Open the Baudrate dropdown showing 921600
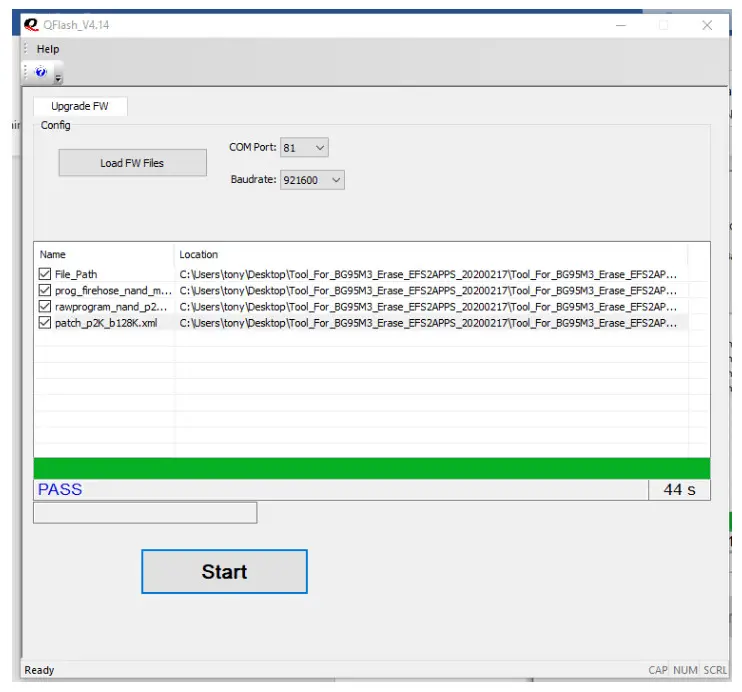Viewport: 742px width, 692px height. 312,180
